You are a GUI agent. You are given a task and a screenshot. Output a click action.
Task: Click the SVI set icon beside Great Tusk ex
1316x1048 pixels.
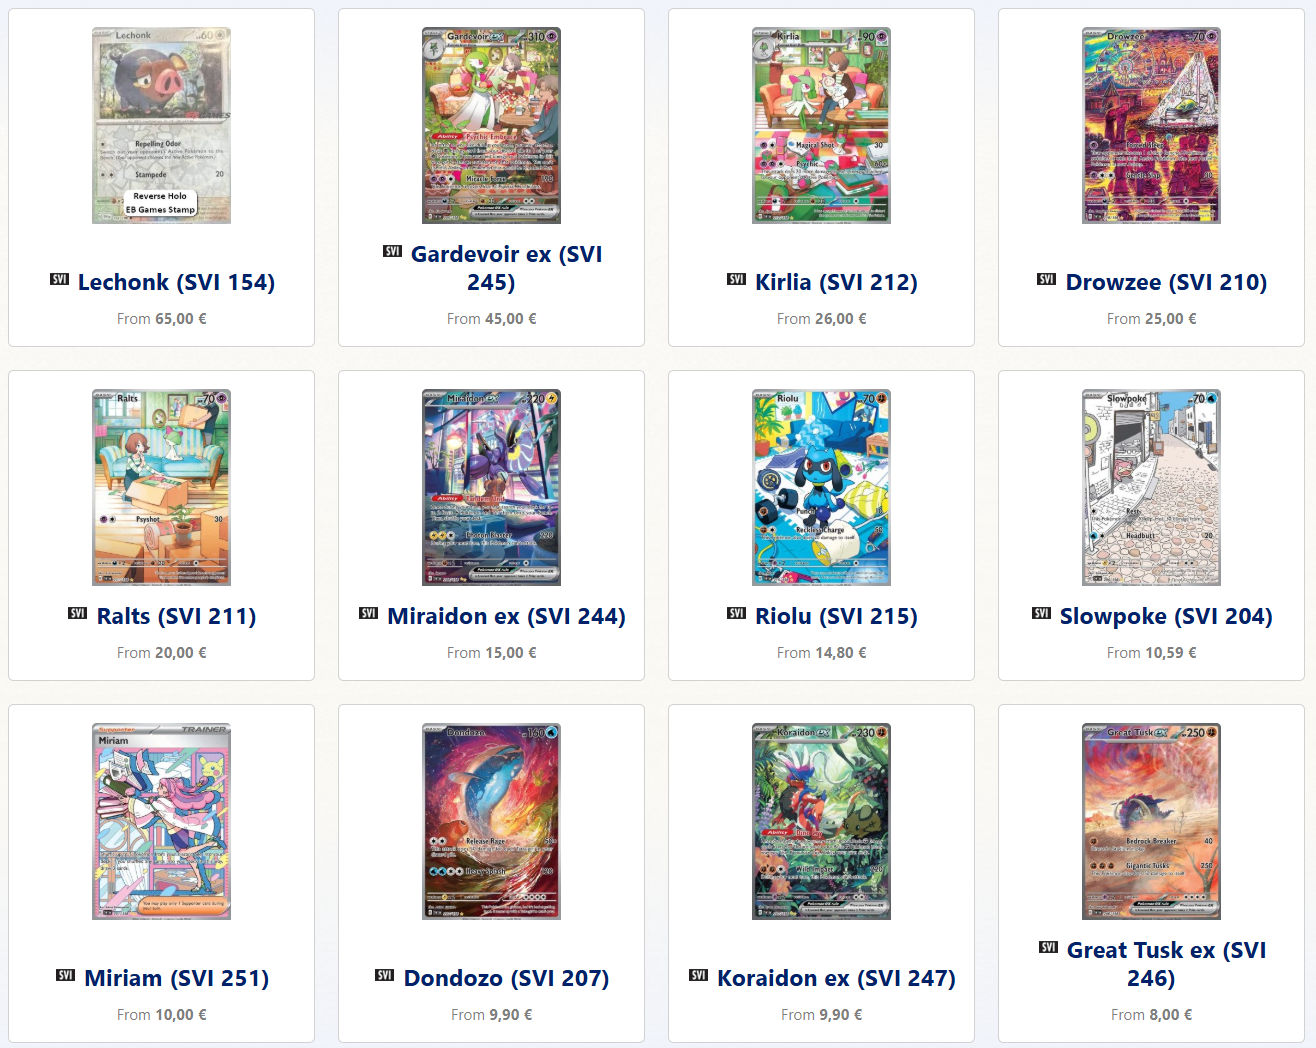[x=1048, y=947]
